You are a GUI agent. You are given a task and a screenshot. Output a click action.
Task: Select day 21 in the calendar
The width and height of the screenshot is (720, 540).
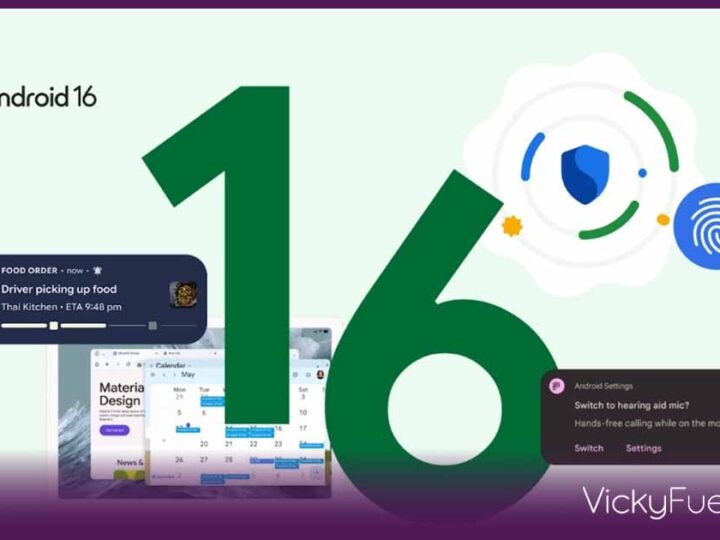tap(229, 444)
